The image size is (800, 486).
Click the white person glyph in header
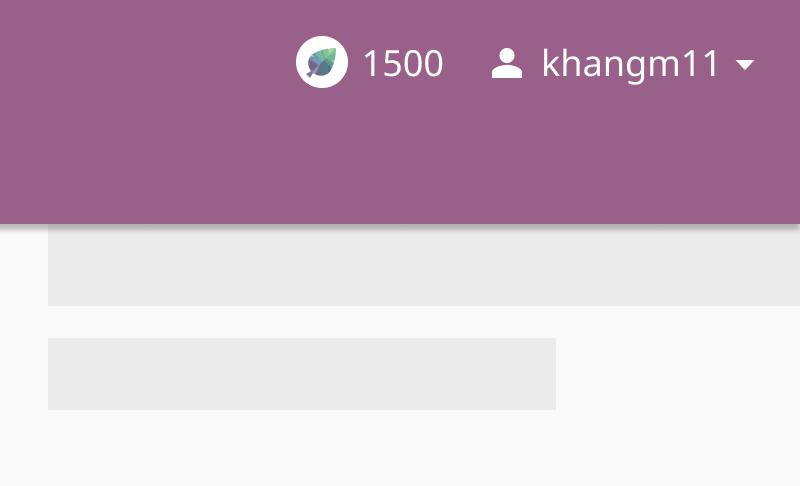[507, 64]
